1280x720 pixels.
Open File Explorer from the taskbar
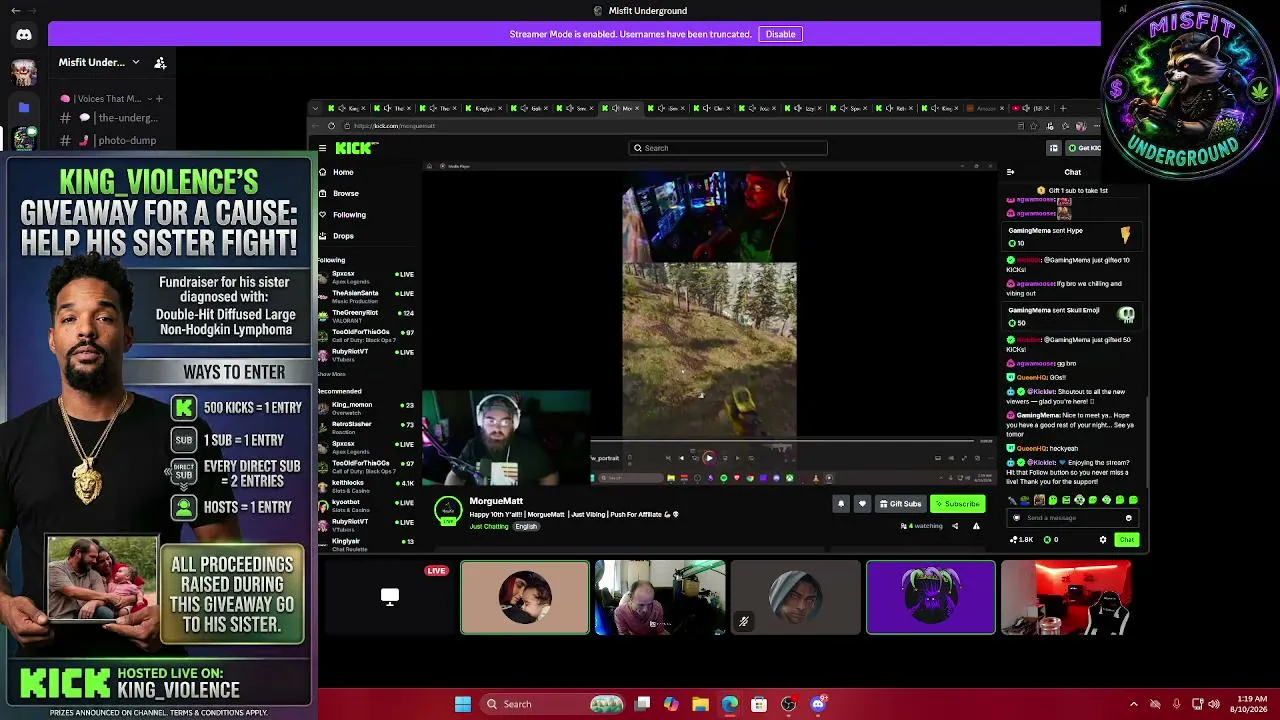pos(700,704)
